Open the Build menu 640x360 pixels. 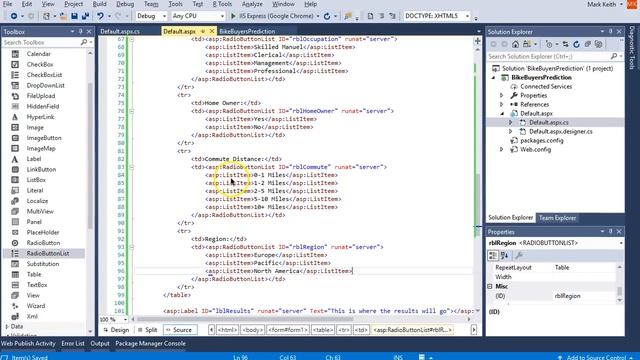99,4
